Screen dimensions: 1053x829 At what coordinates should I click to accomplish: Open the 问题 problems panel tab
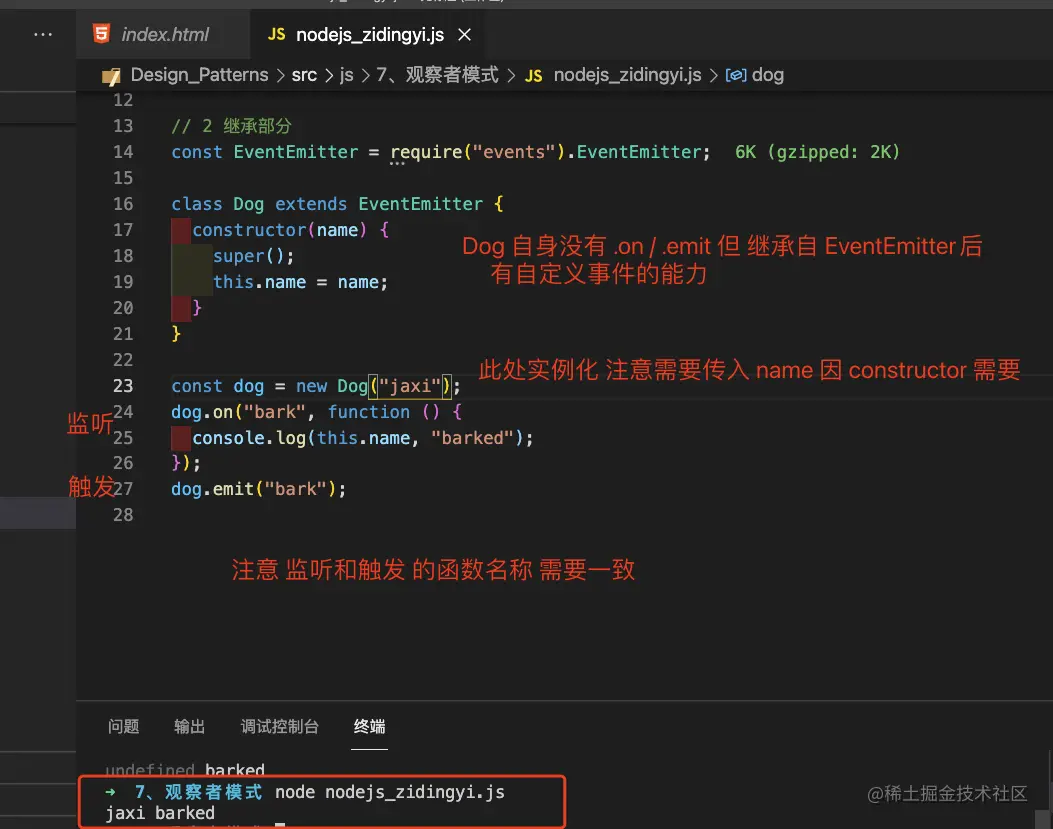tap(124, 726)
